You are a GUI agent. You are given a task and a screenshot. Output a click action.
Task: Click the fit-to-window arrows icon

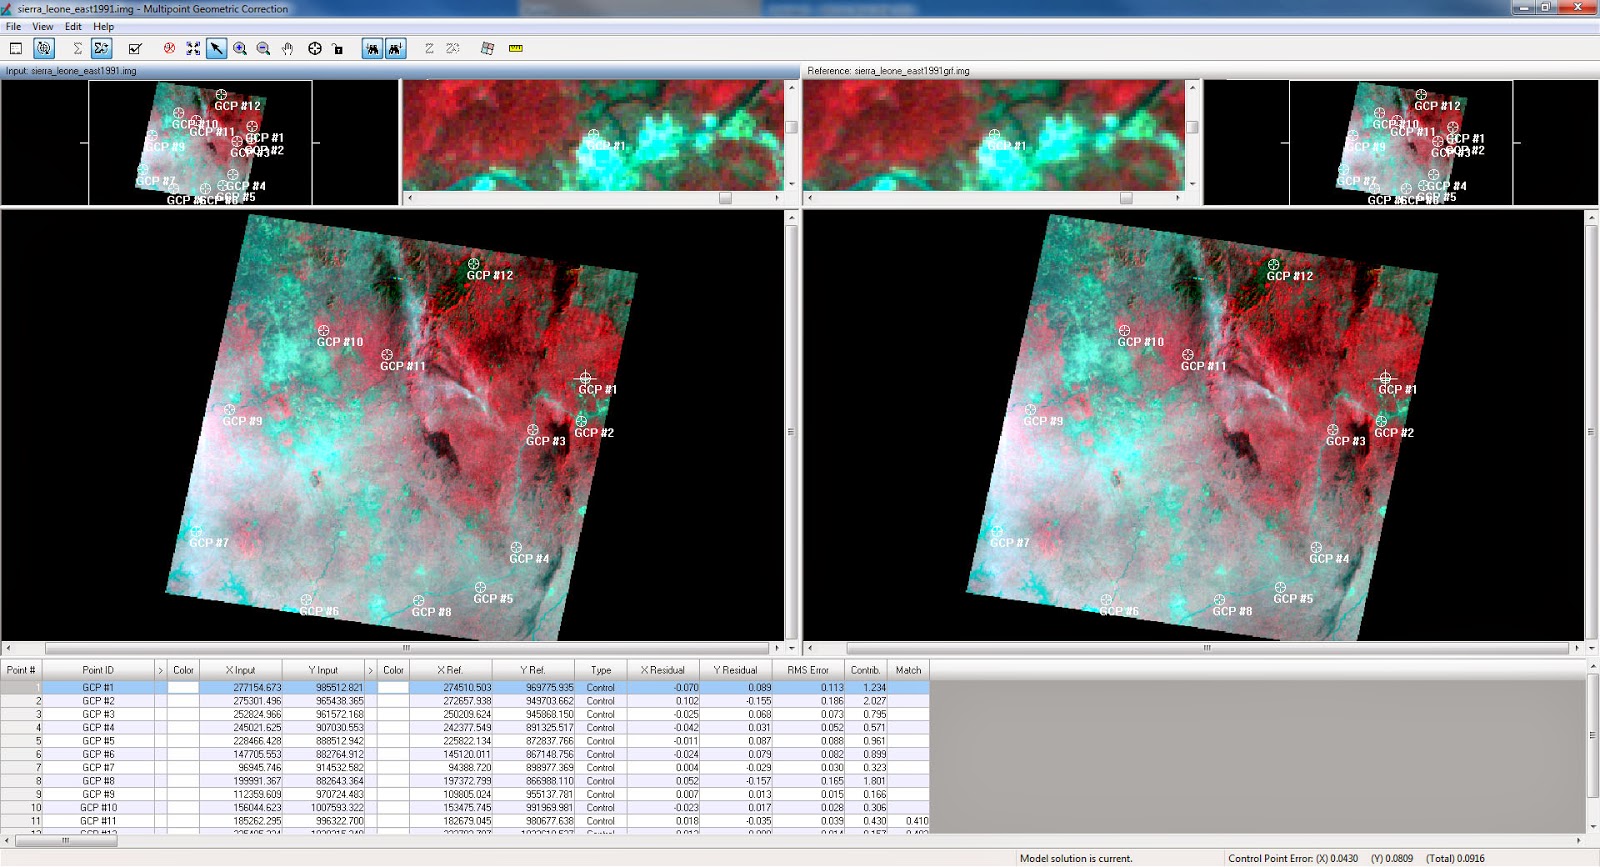click(193, 48)
